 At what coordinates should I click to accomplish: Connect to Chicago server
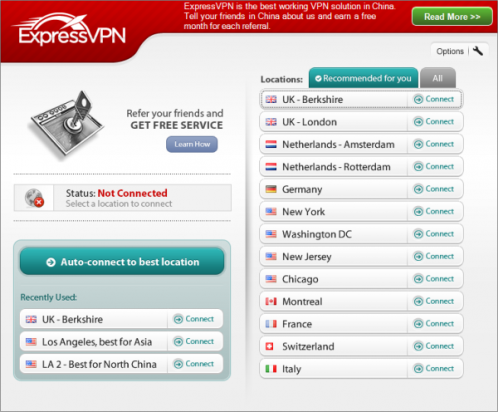(434, 279)
